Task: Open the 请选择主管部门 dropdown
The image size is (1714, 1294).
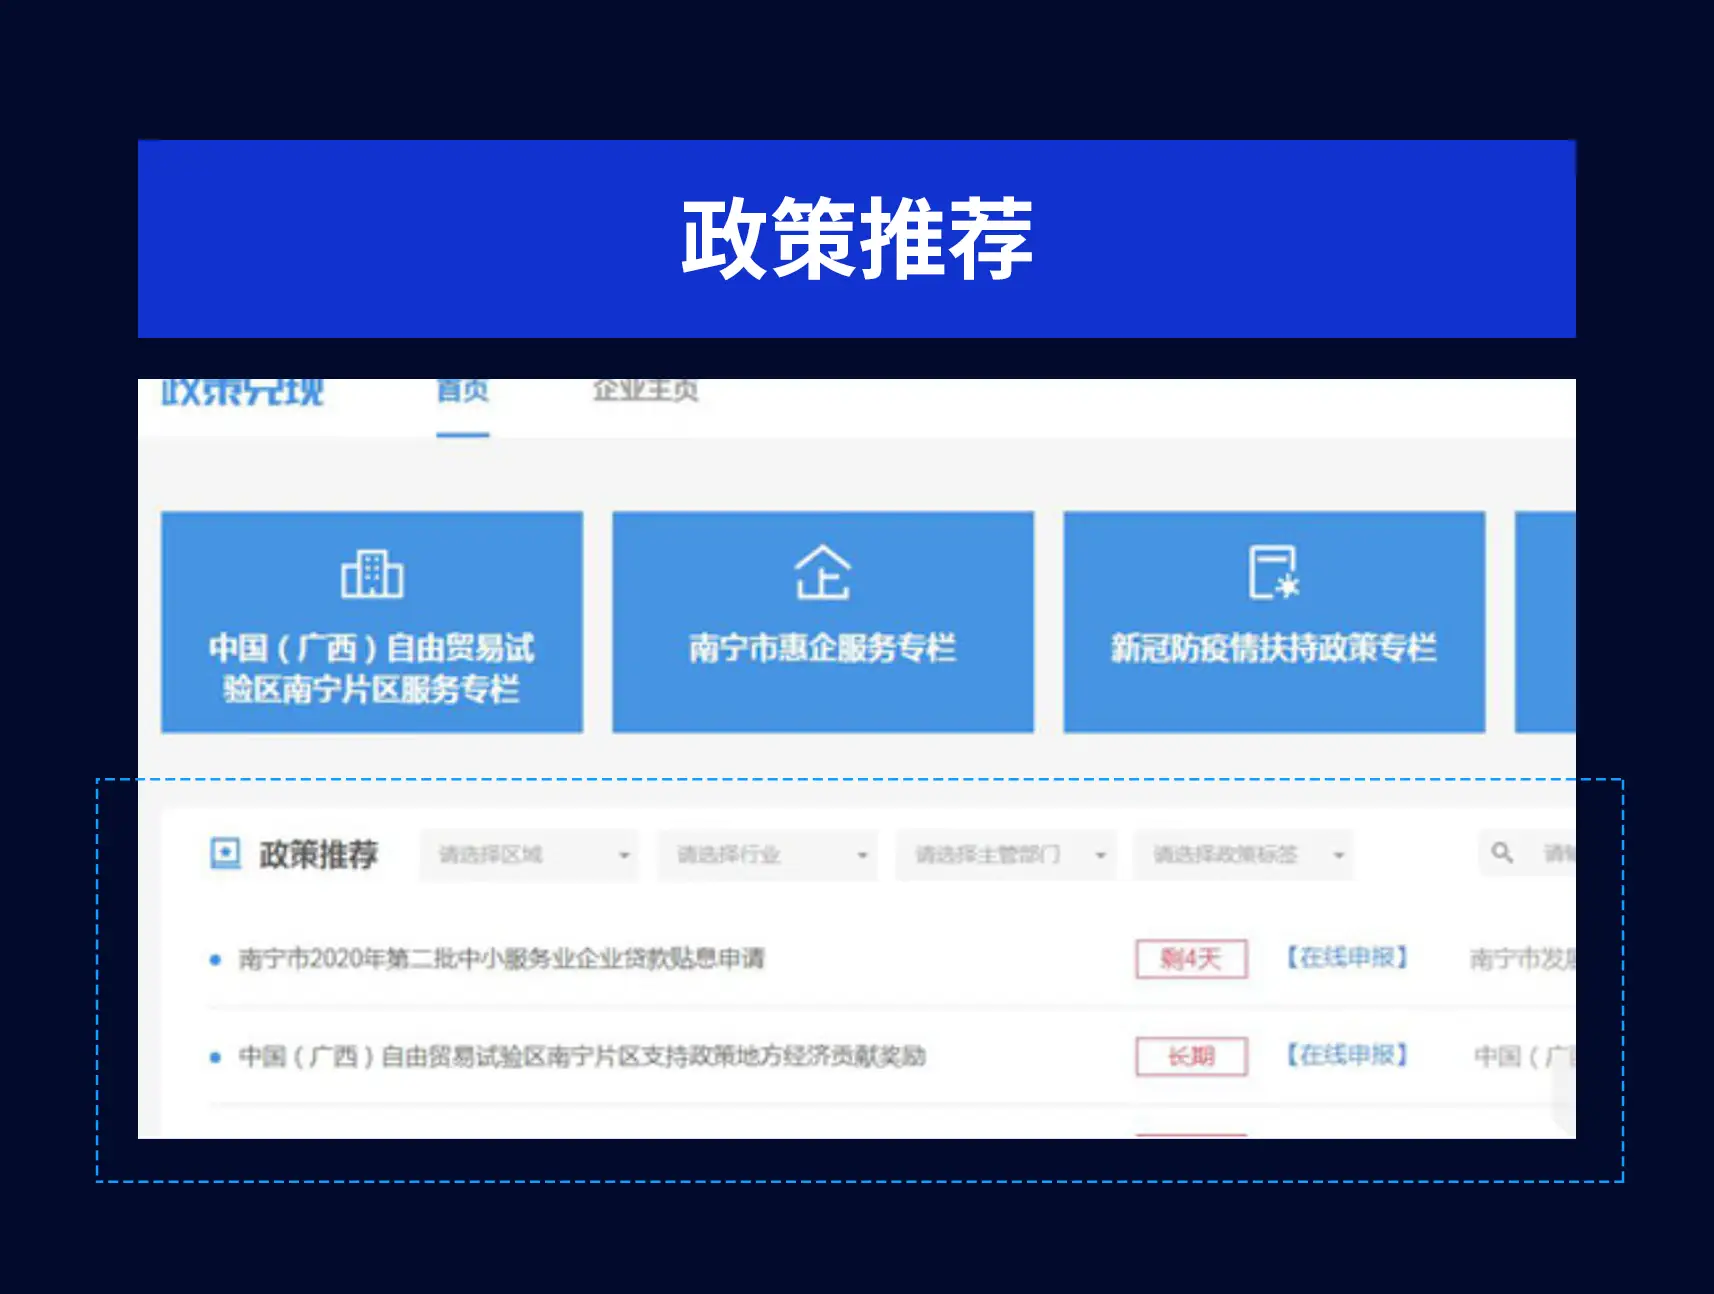Action: 1005,855
